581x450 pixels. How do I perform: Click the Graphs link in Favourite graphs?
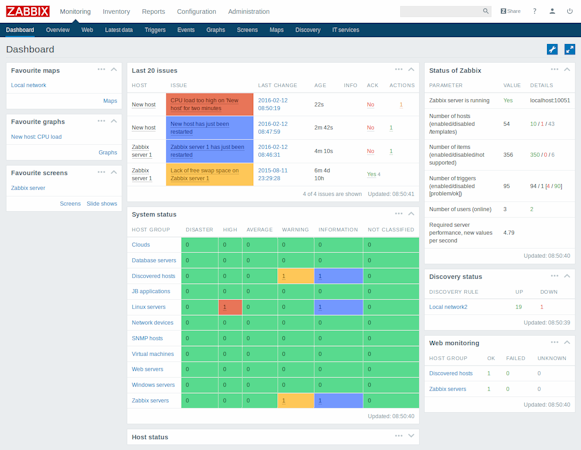click(x=108, y=152)
